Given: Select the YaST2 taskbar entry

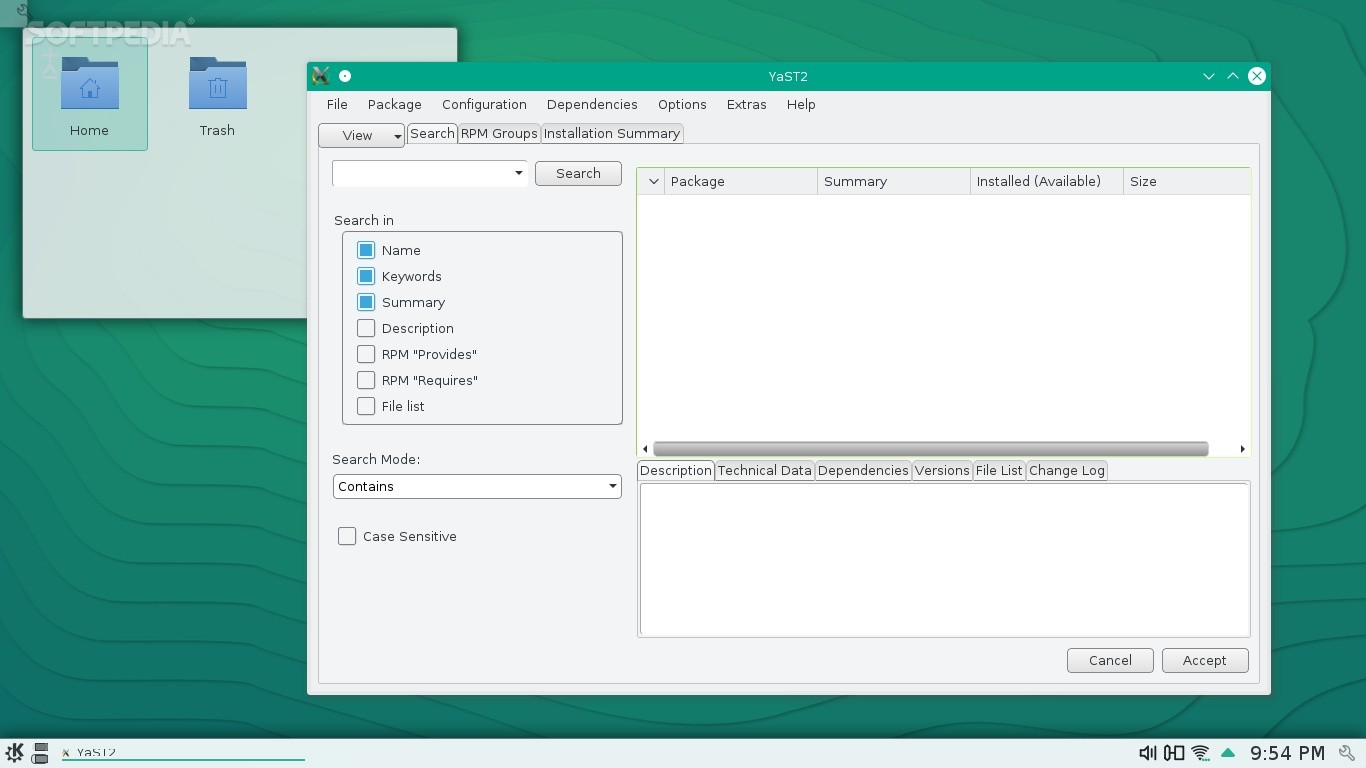Looking at the screenshot, I should (x=183, y=753).
